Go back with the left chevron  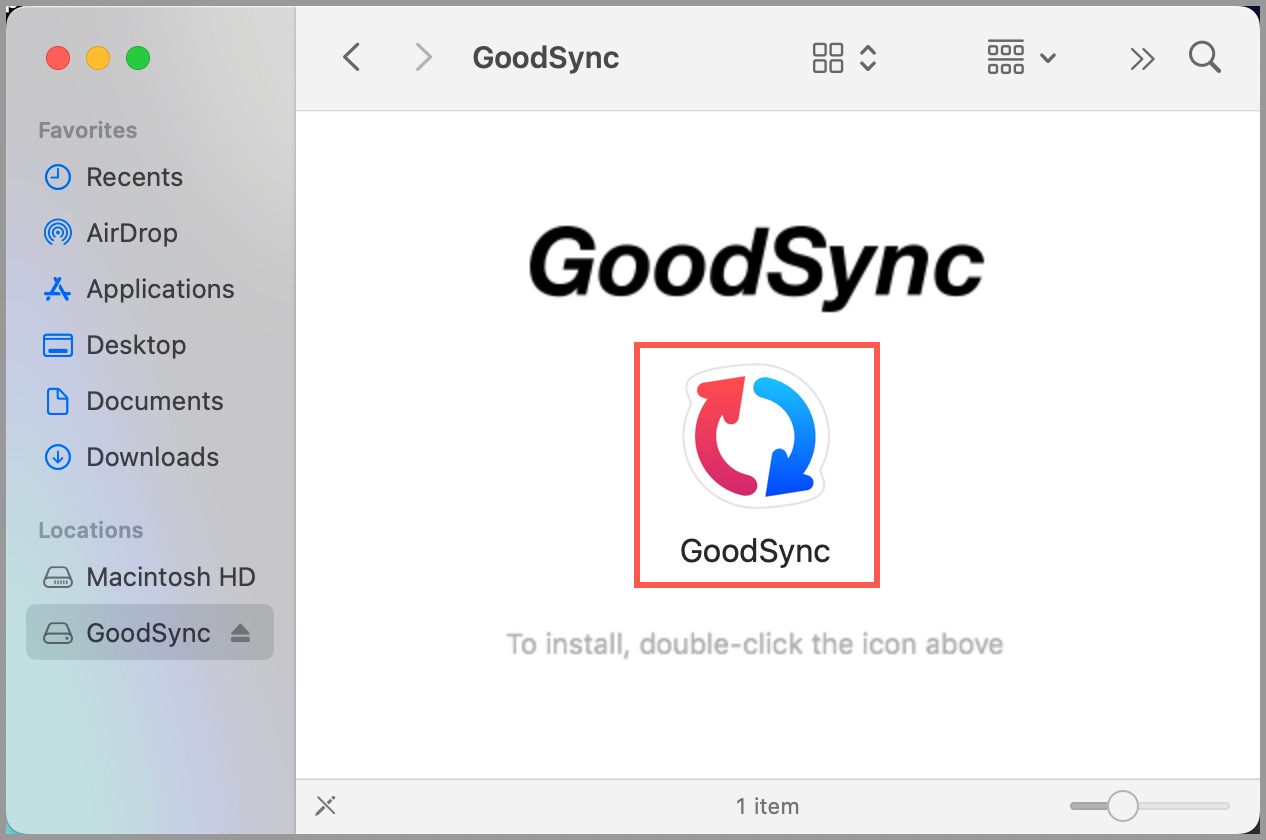click(351, 58)
